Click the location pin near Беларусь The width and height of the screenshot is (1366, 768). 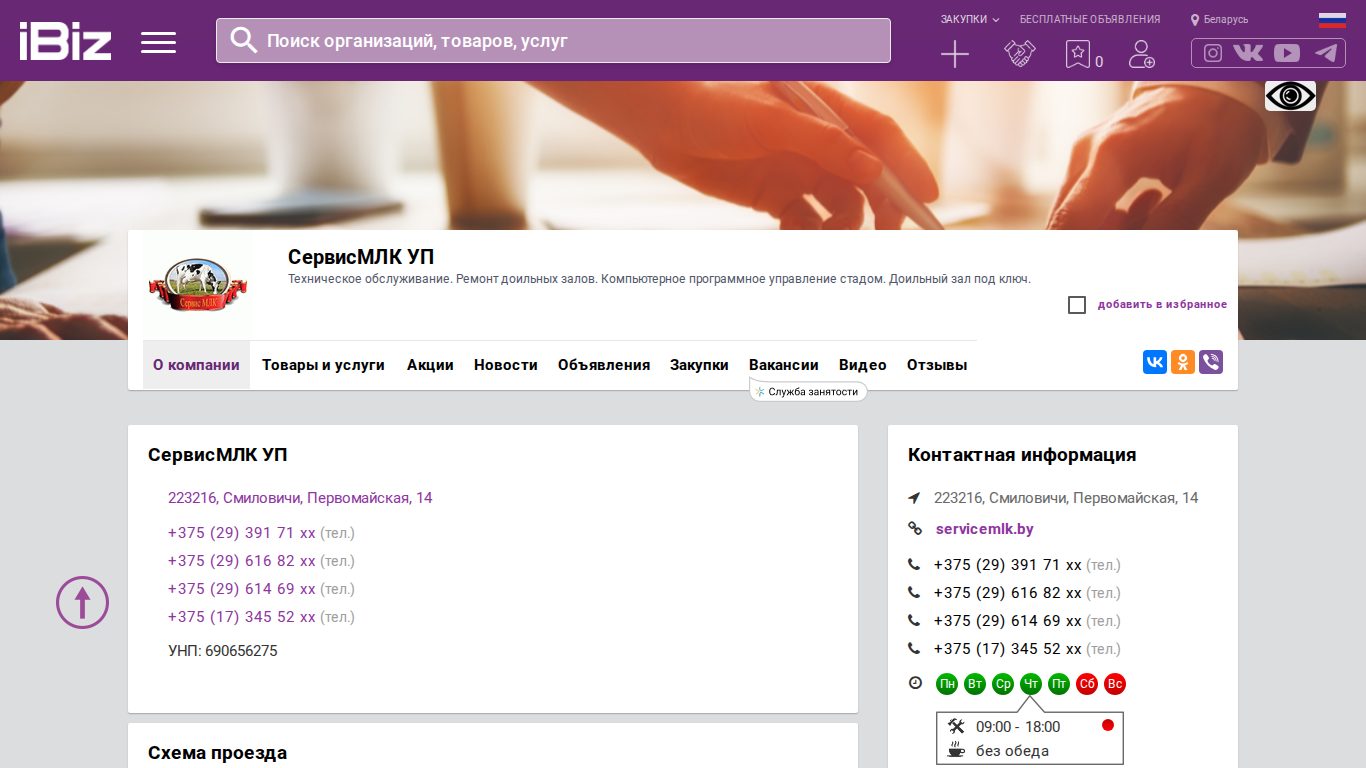pos(1195,20)
